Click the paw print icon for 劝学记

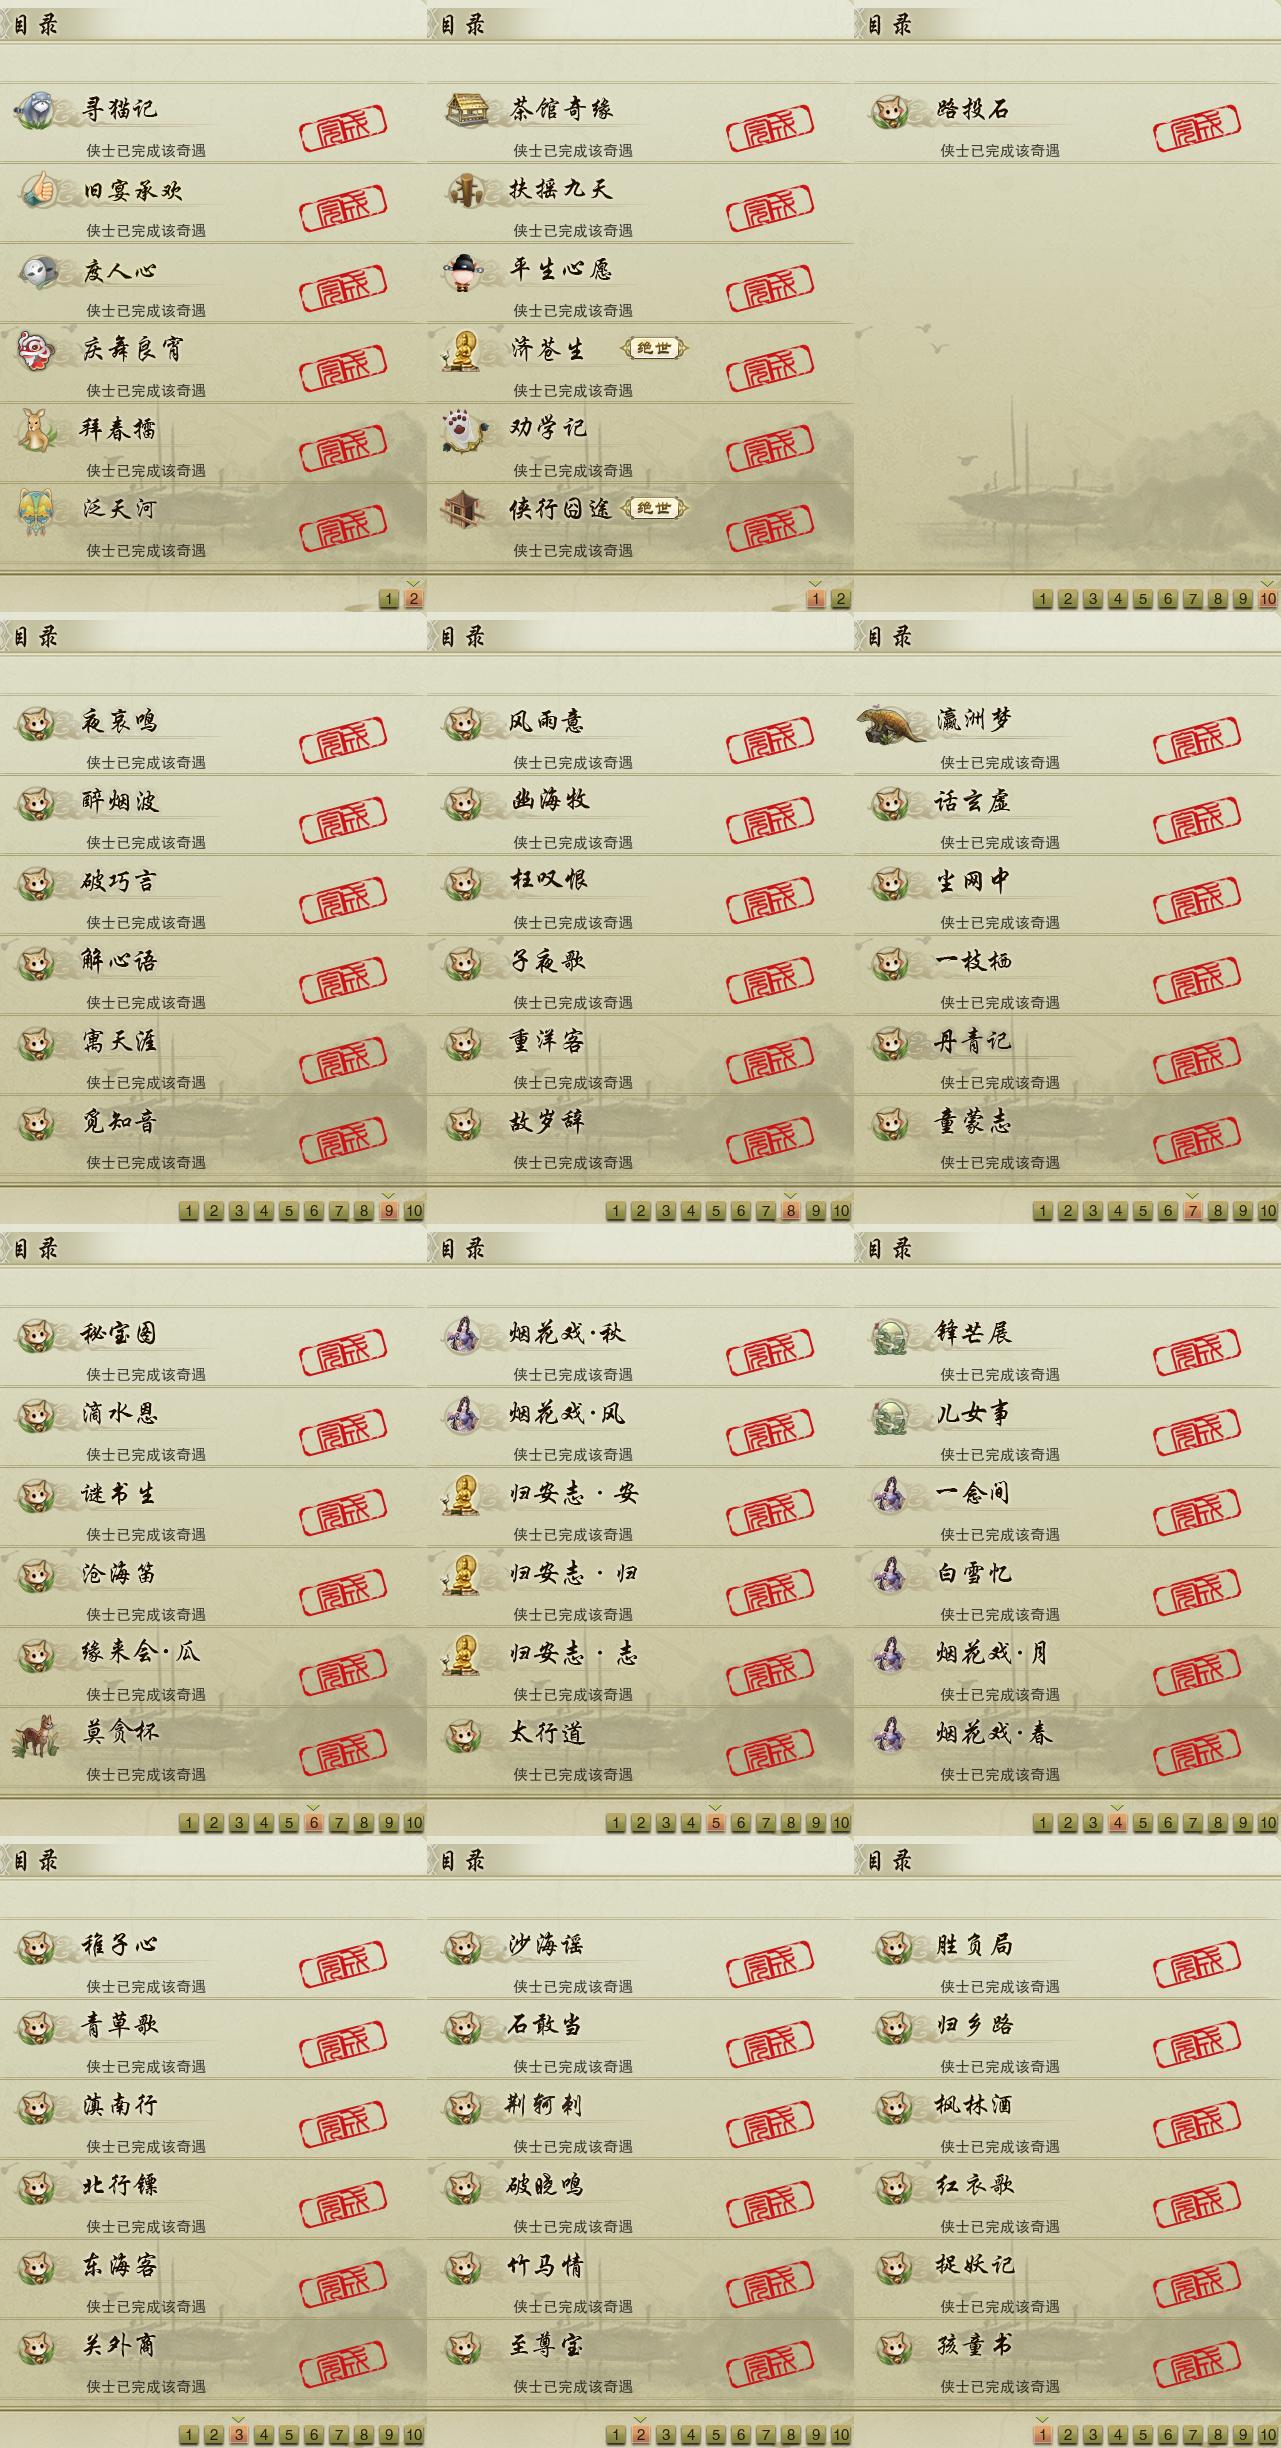[463, 430]
